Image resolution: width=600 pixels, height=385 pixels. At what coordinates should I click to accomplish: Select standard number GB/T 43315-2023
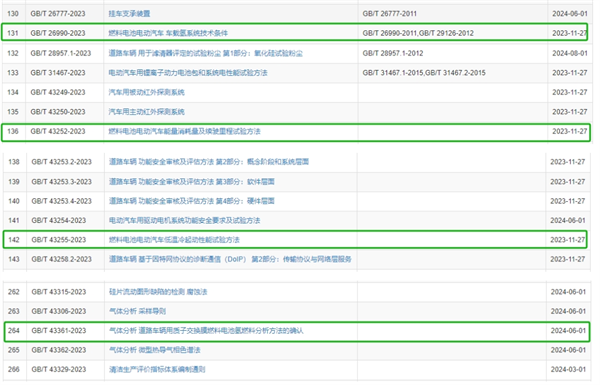59,292
